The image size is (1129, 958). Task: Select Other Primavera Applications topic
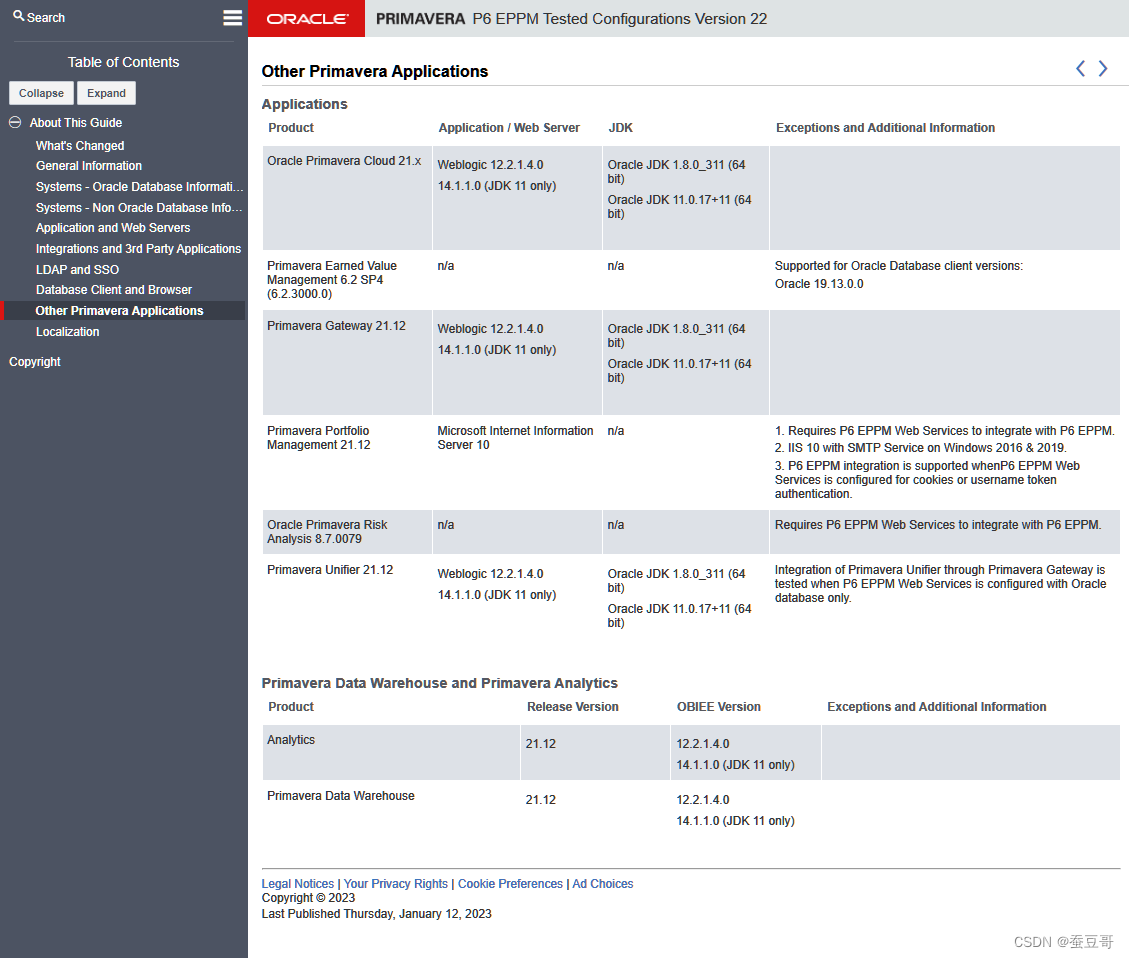120,310
